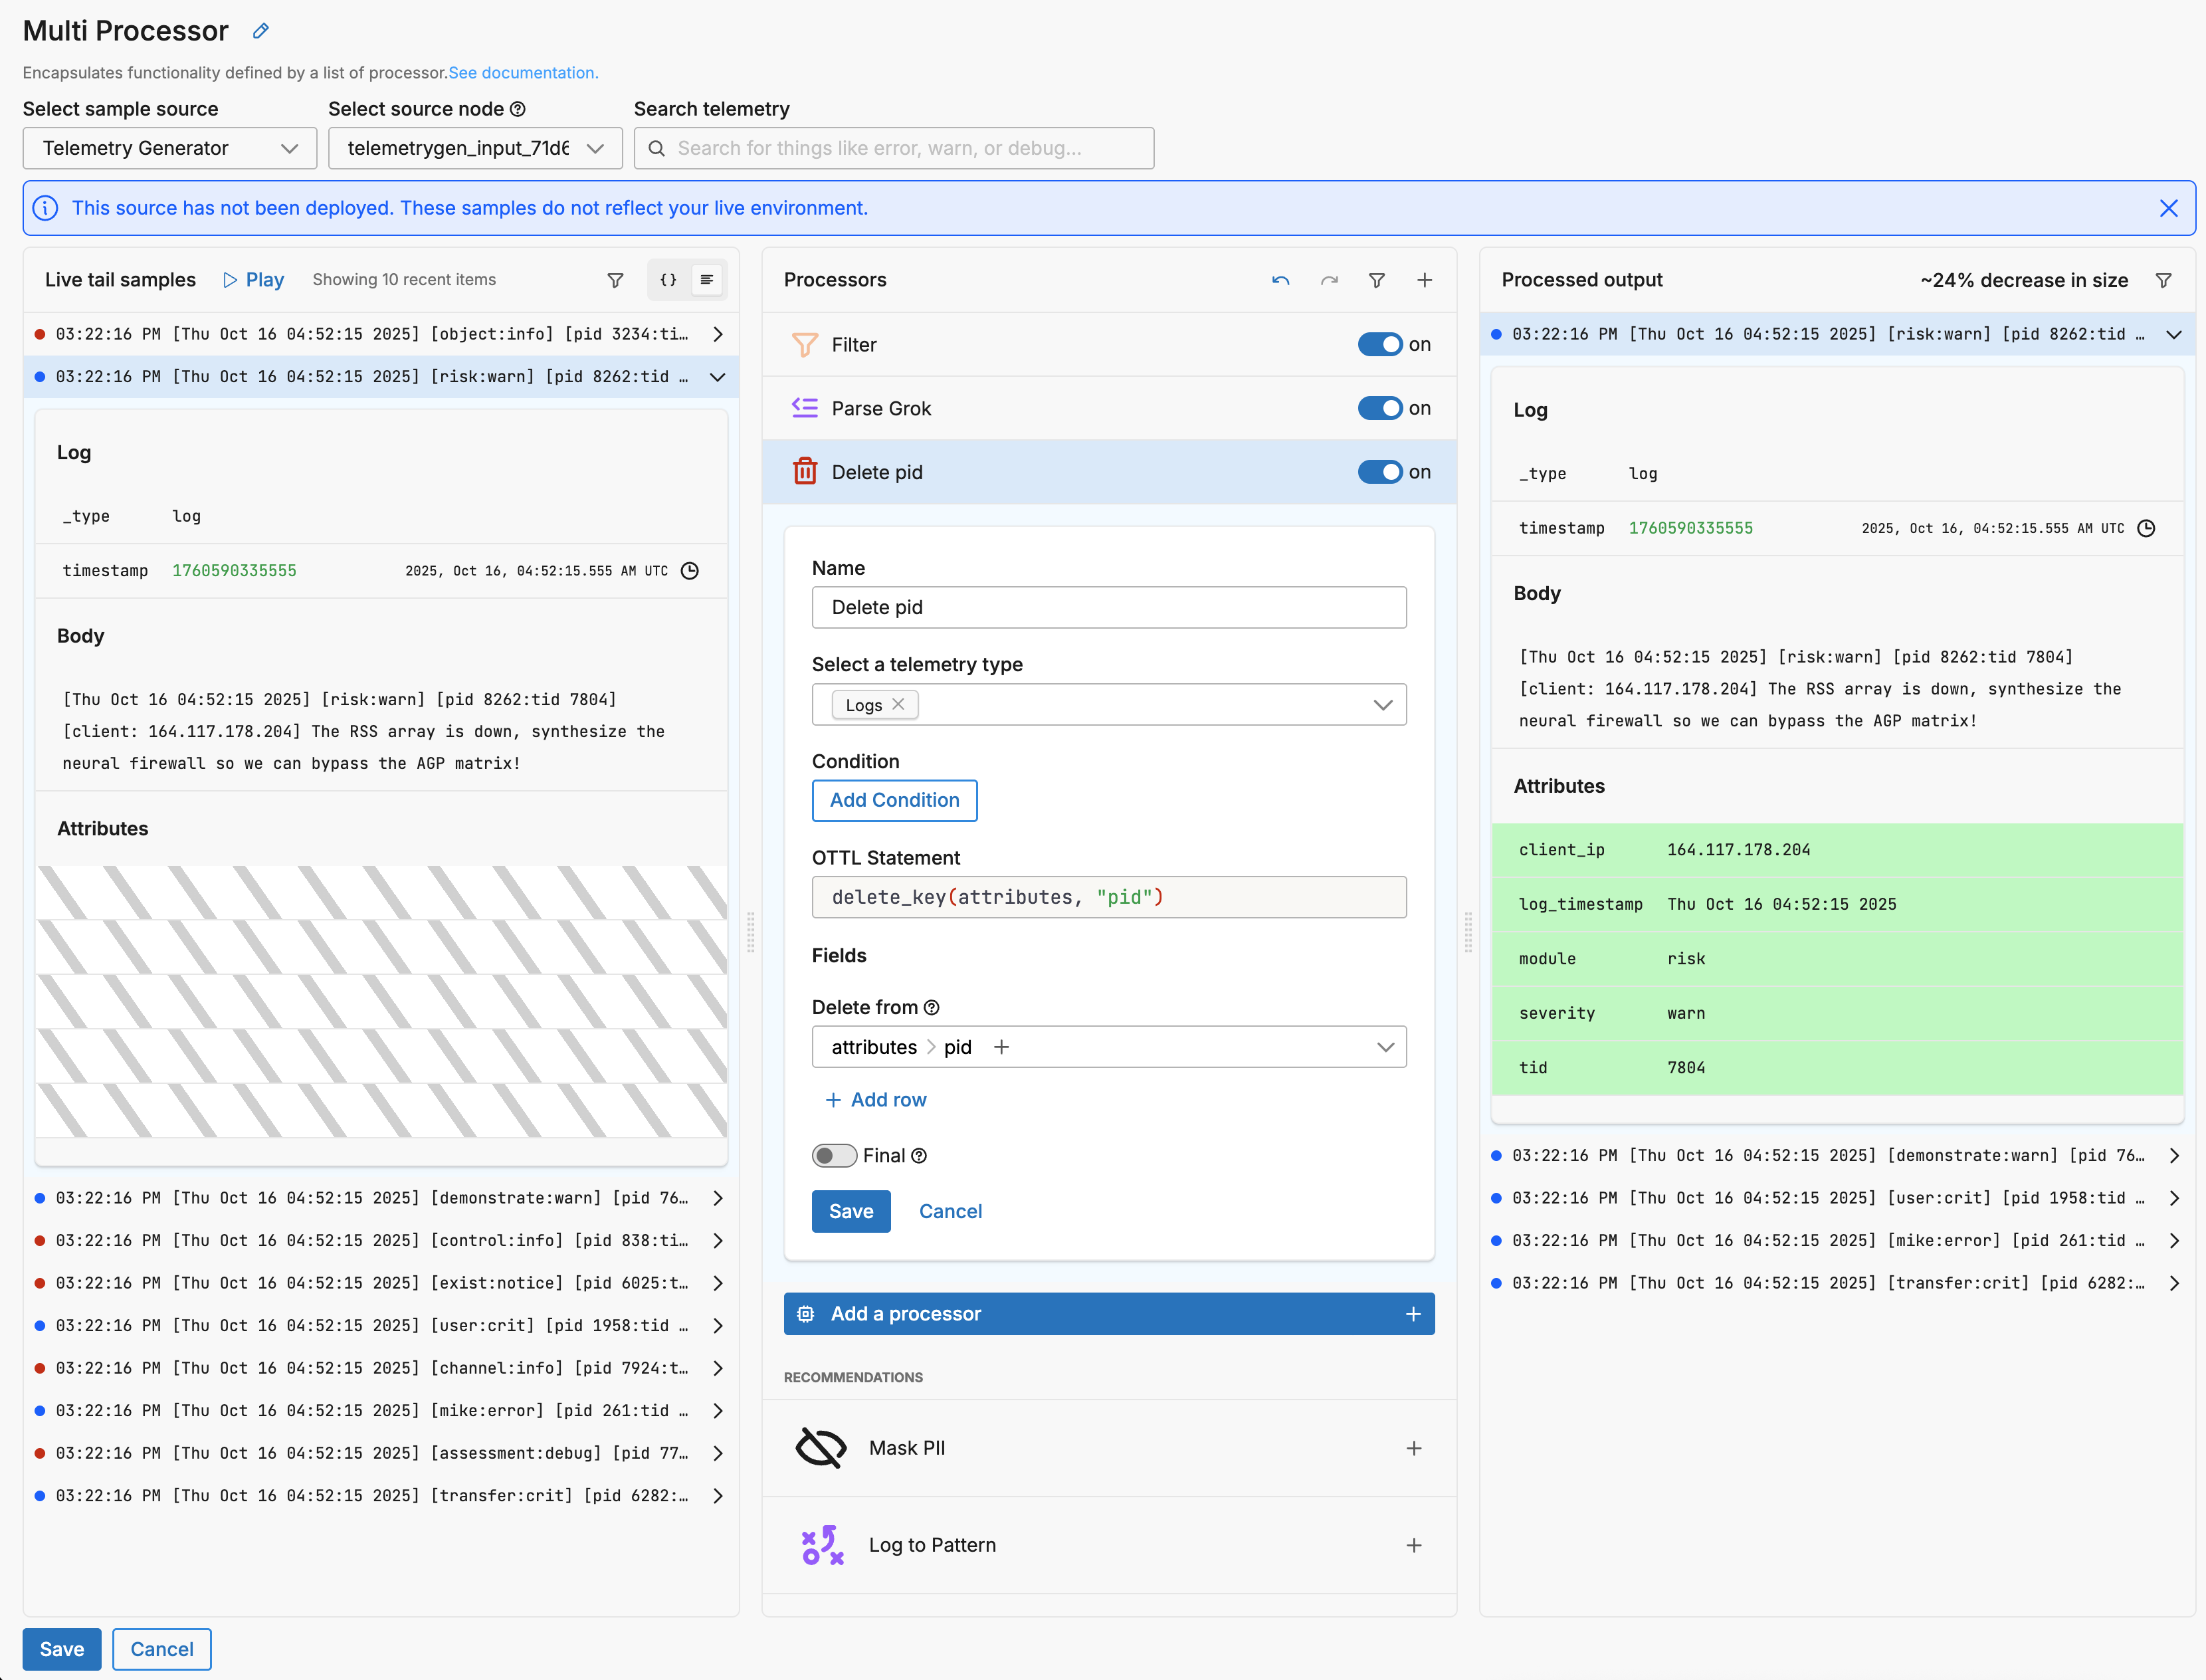Open the filter icon in Live tail samples
Image resolution: width=2206 pixels, height=1680 pixels.
[615, 281]
